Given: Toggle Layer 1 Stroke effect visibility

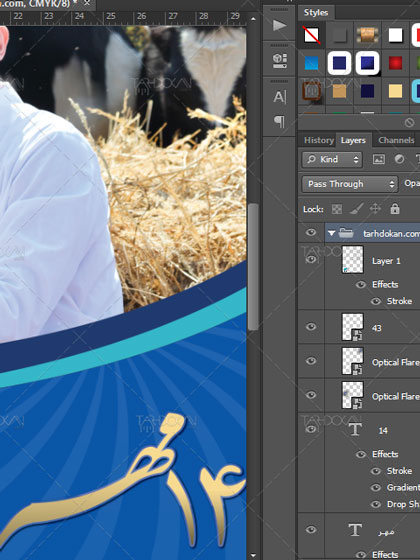Looking at the screenshot, I should coord(376,301).
